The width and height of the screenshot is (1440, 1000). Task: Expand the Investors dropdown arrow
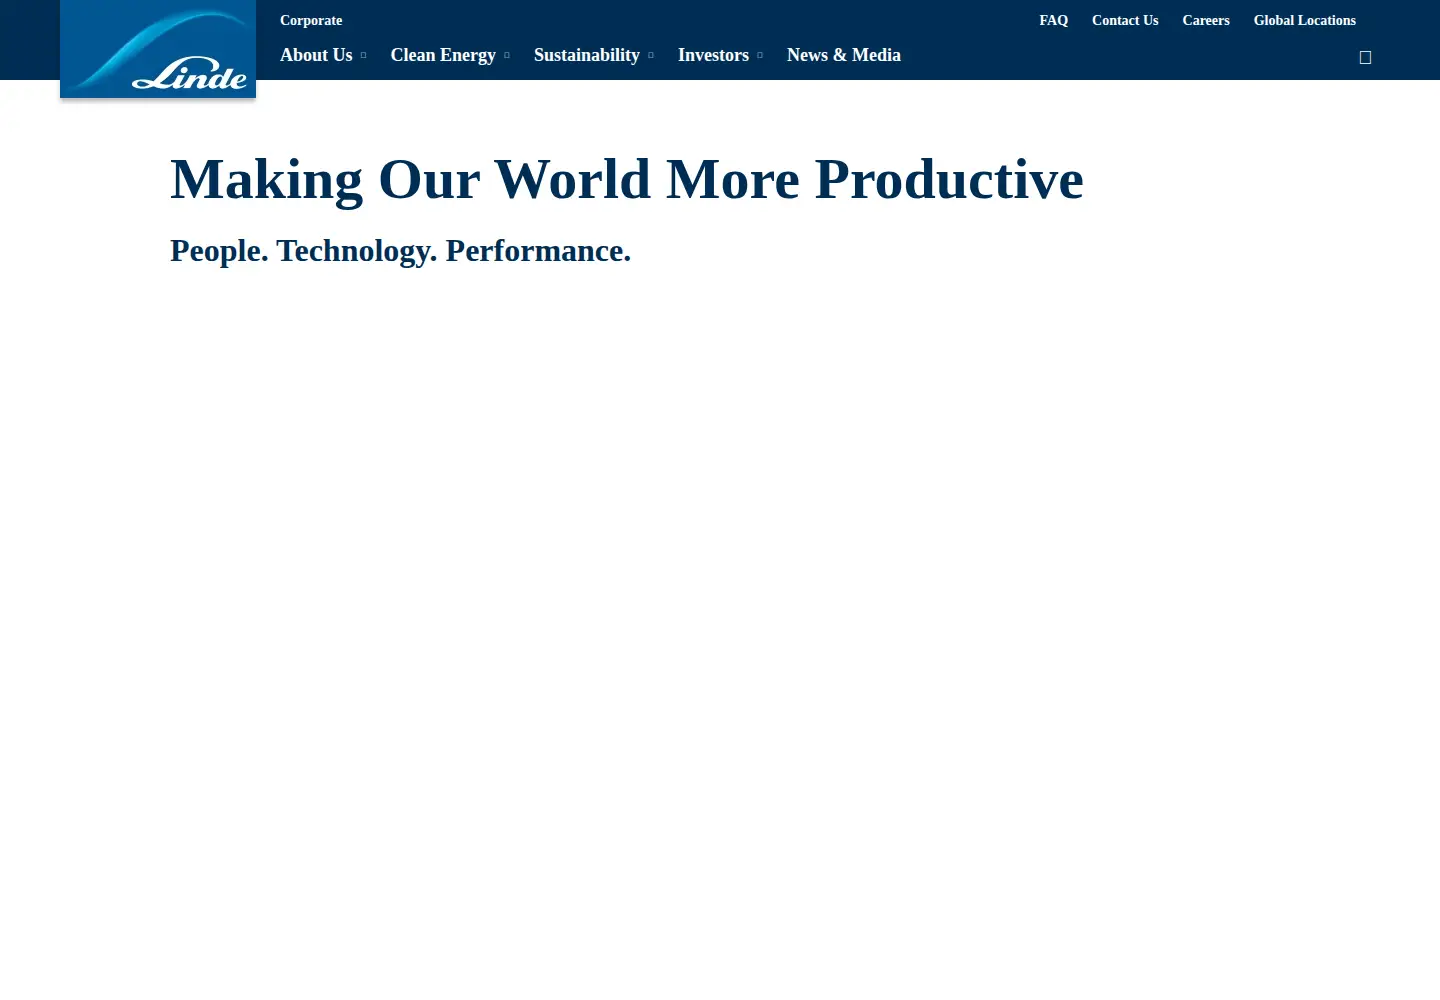click(x=760, y=56)
